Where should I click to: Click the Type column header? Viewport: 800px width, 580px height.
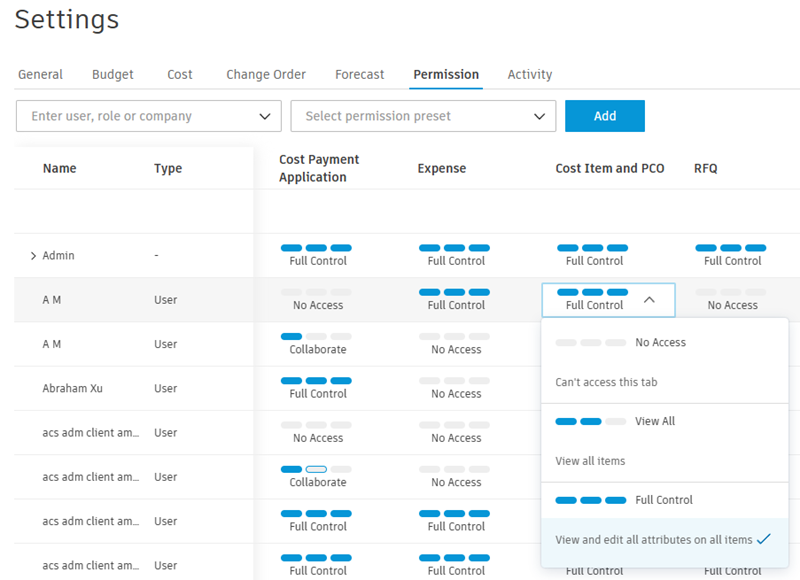(x=168, y=168)
